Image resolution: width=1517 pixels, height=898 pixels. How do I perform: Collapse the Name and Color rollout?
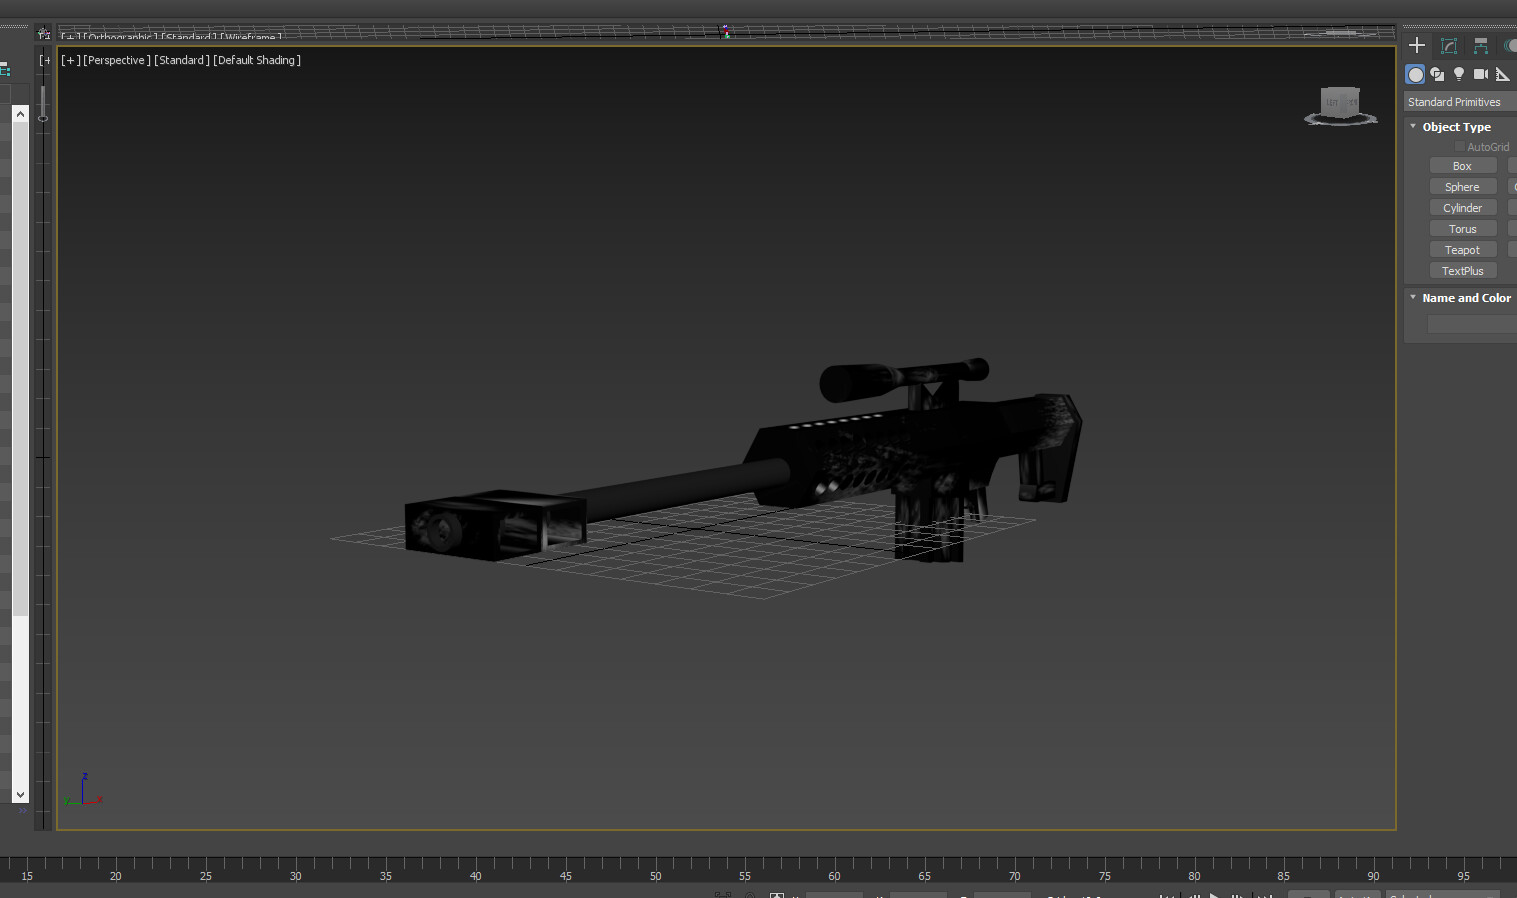(x=1412, y=297)
